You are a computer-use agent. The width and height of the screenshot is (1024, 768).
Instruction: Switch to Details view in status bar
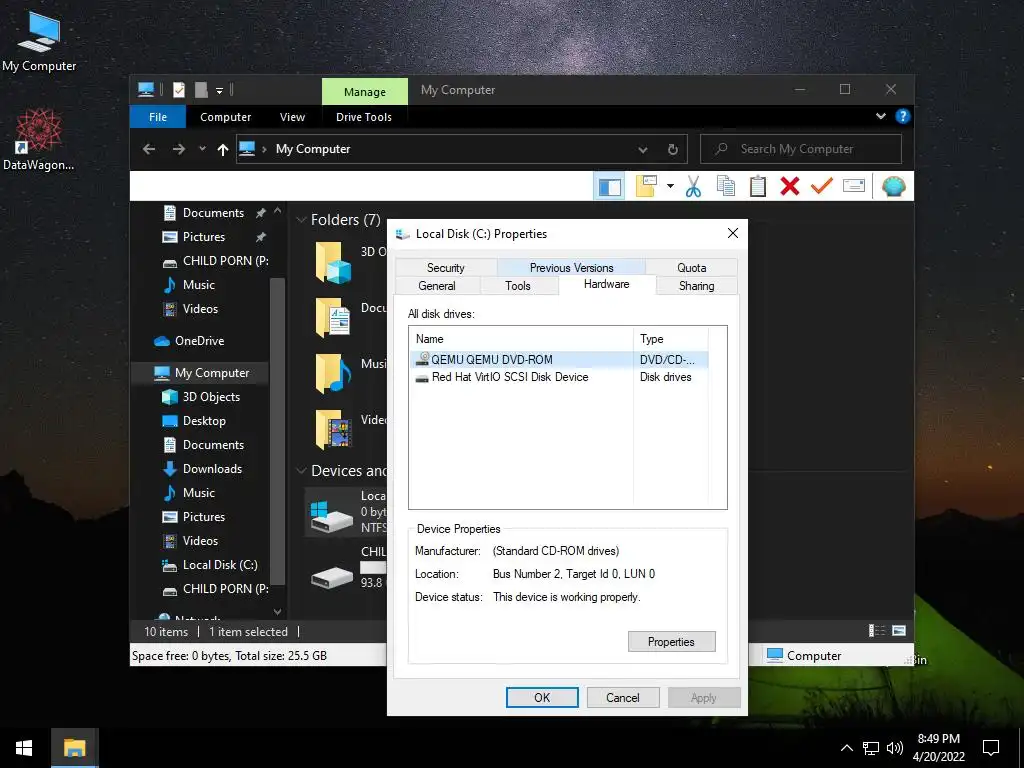click(x=876, y=630)
